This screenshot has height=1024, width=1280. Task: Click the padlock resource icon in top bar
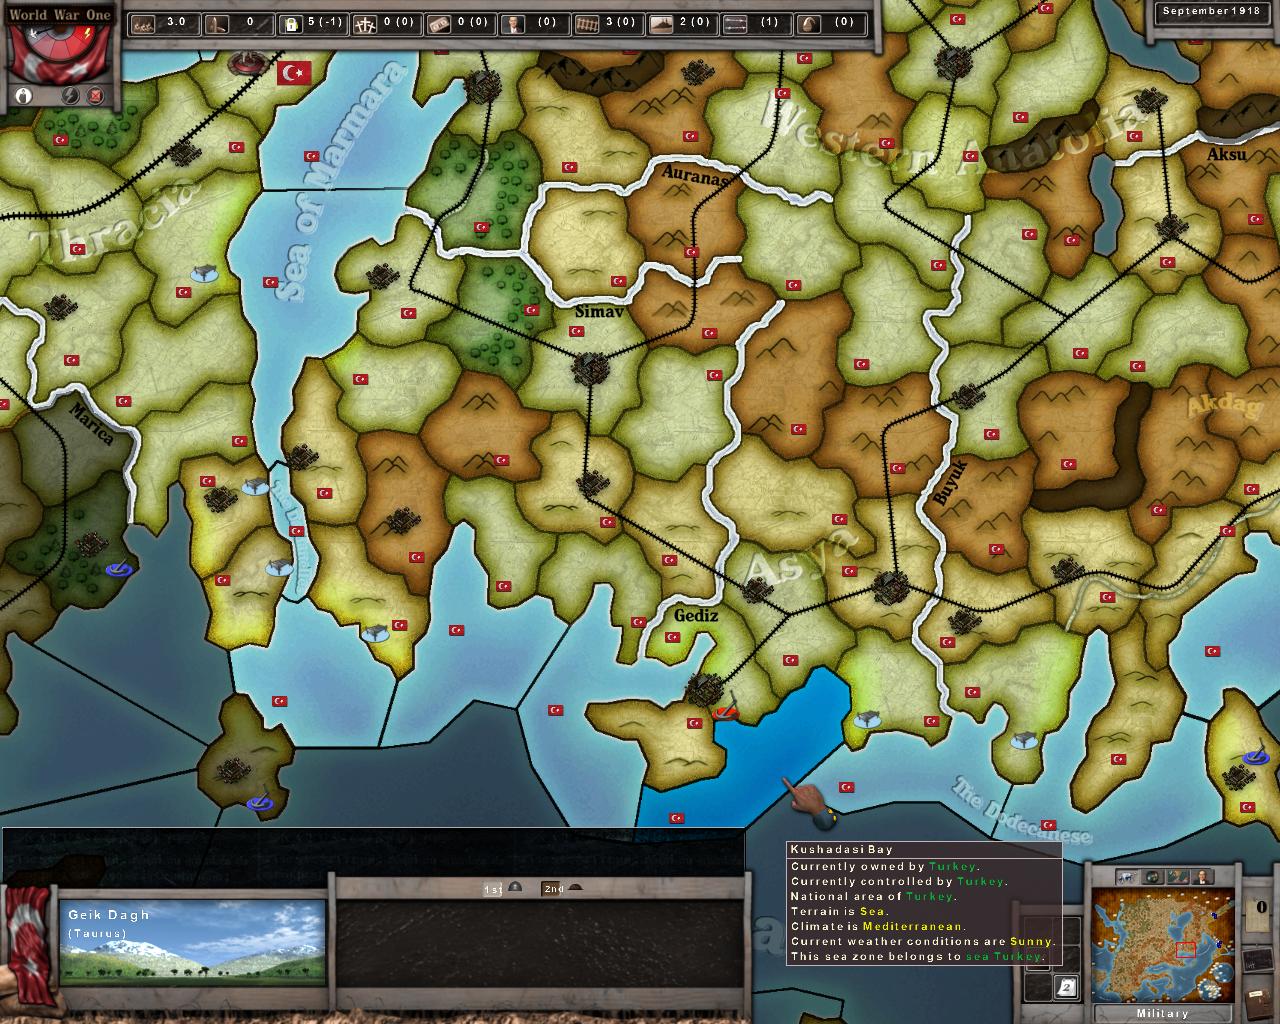(291, 24)
